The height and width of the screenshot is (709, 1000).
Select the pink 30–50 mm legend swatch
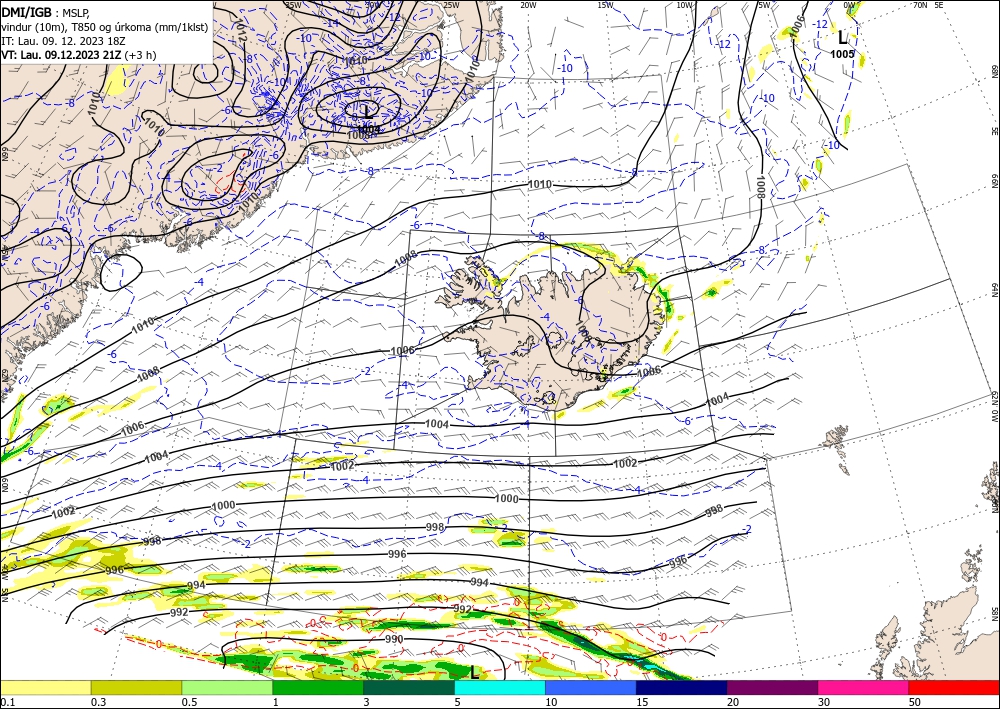click(x=864, y=687)
